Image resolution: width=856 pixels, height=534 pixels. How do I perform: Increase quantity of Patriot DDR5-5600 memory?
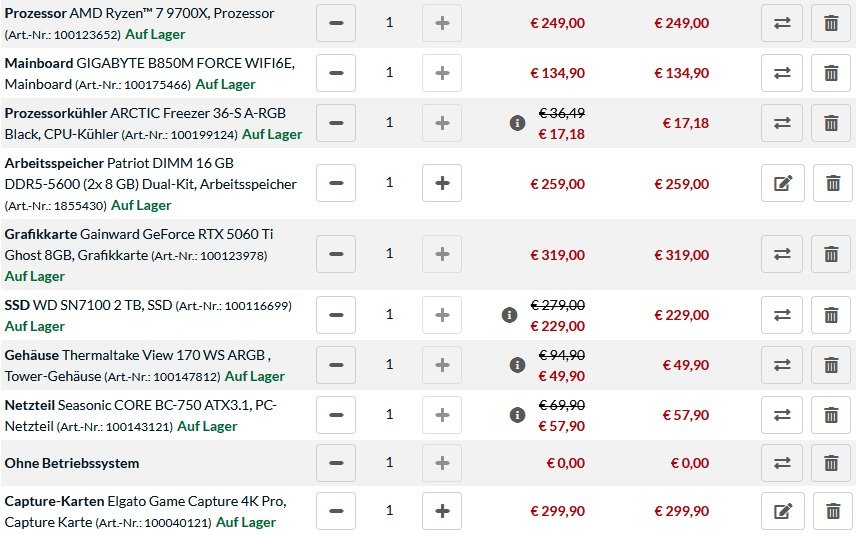pyautogui.click(x=442, y=183)
